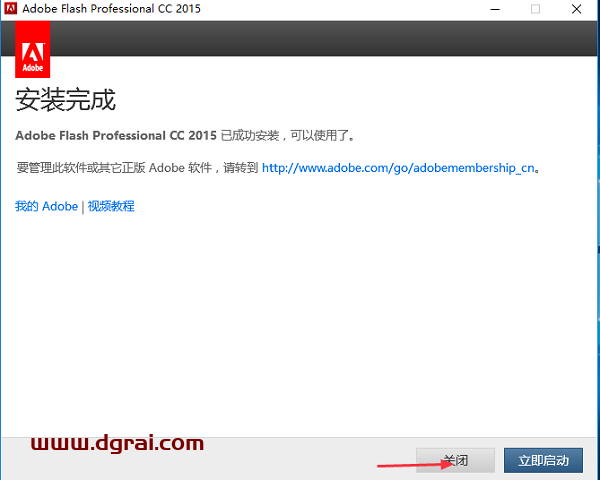Open the adobemembership_cn hyperlink
The height and width of the screenshot is (480, 600).
pos(398,168)
